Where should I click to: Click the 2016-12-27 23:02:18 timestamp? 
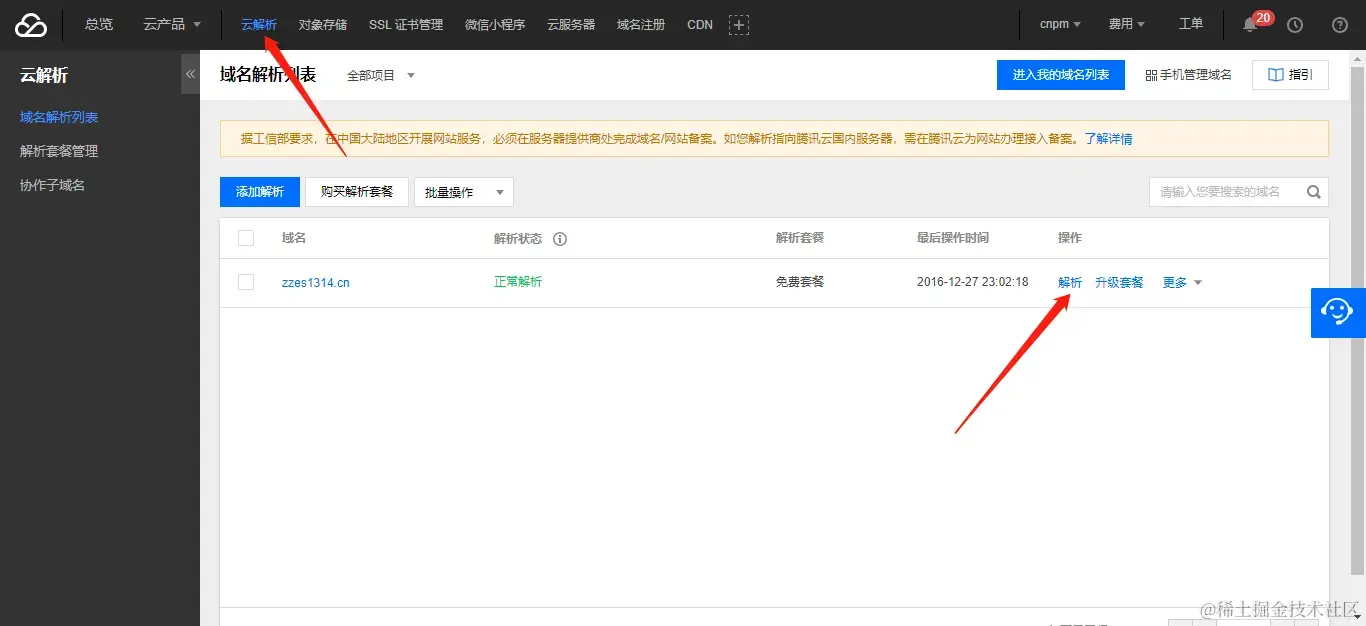pyautogui.click(x=972, y=282)
